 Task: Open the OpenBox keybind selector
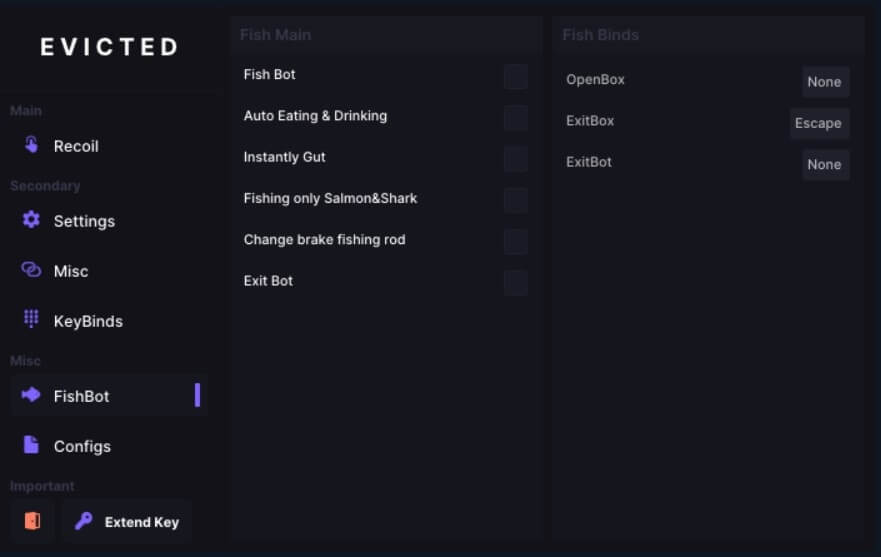824,82
